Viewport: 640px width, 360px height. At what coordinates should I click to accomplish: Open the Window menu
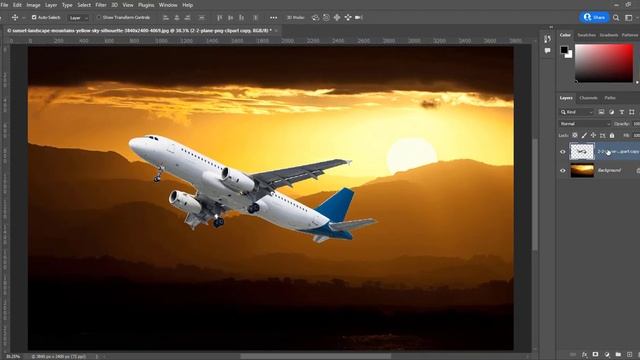pos(168,5)
